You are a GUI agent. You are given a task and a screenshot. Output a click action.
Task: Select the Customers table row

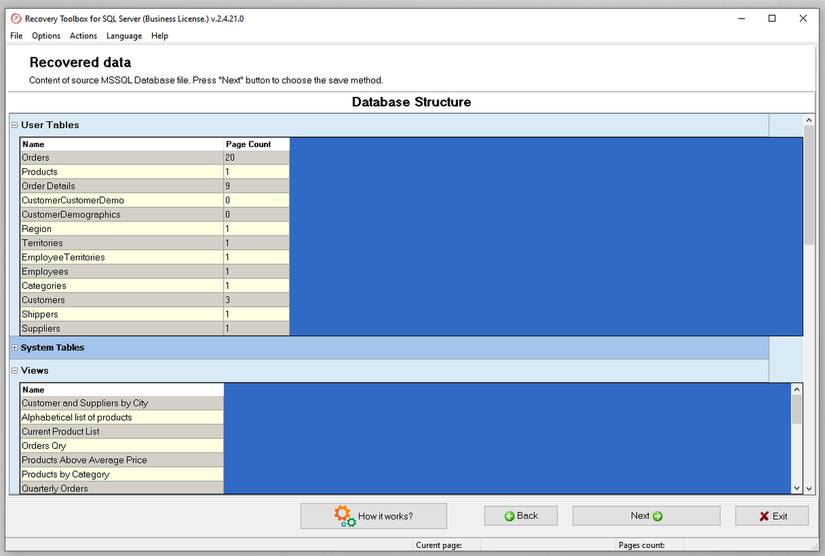click(155, 300)
